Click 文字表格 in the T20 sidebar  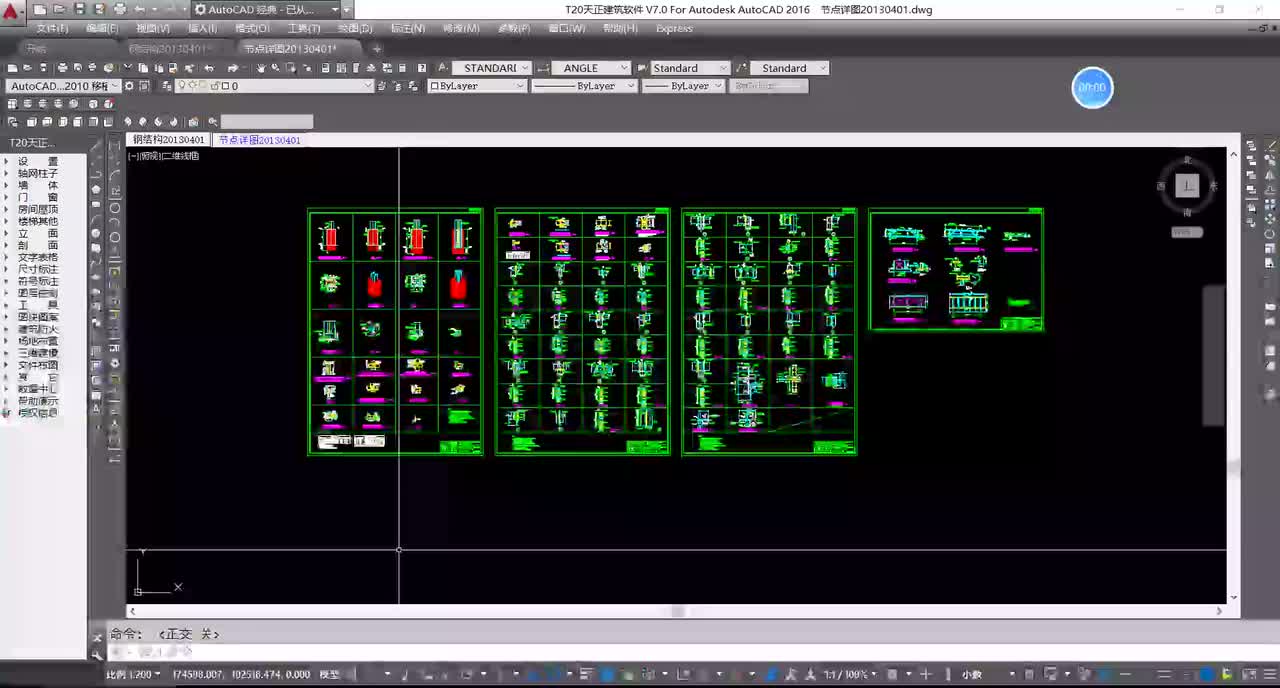38,257
